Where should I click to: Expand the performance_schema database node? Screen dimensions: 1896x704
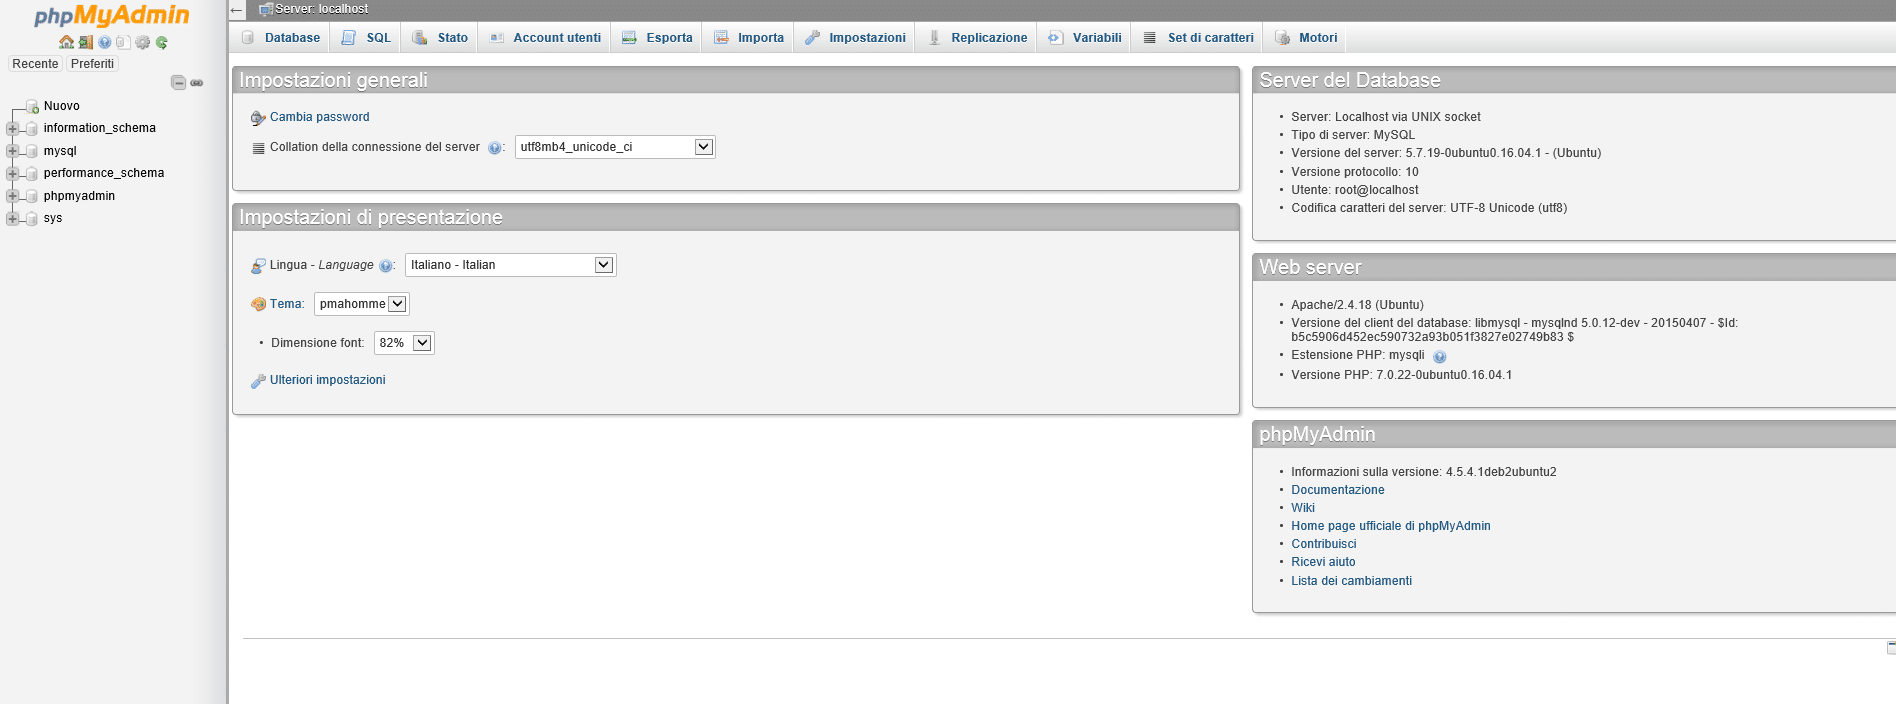(12, 173)
